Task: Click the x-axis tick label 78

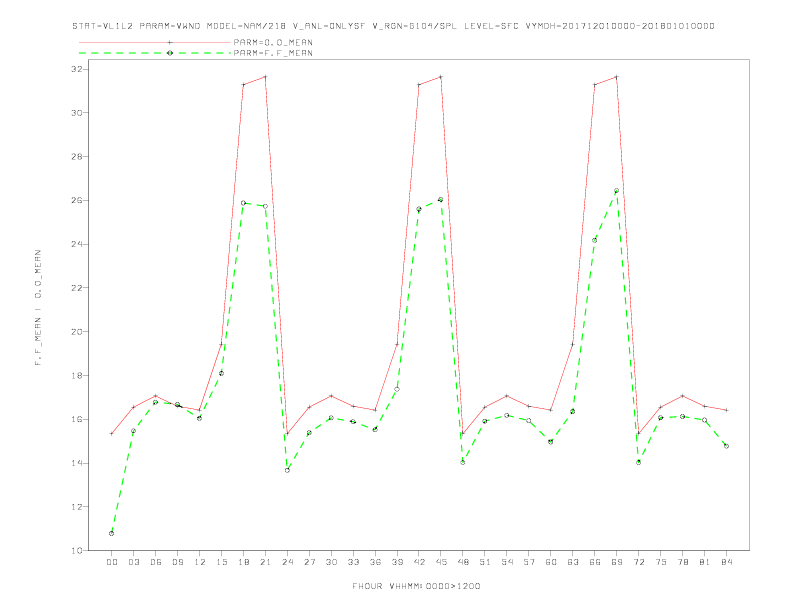Action: [x=682, y=562]
